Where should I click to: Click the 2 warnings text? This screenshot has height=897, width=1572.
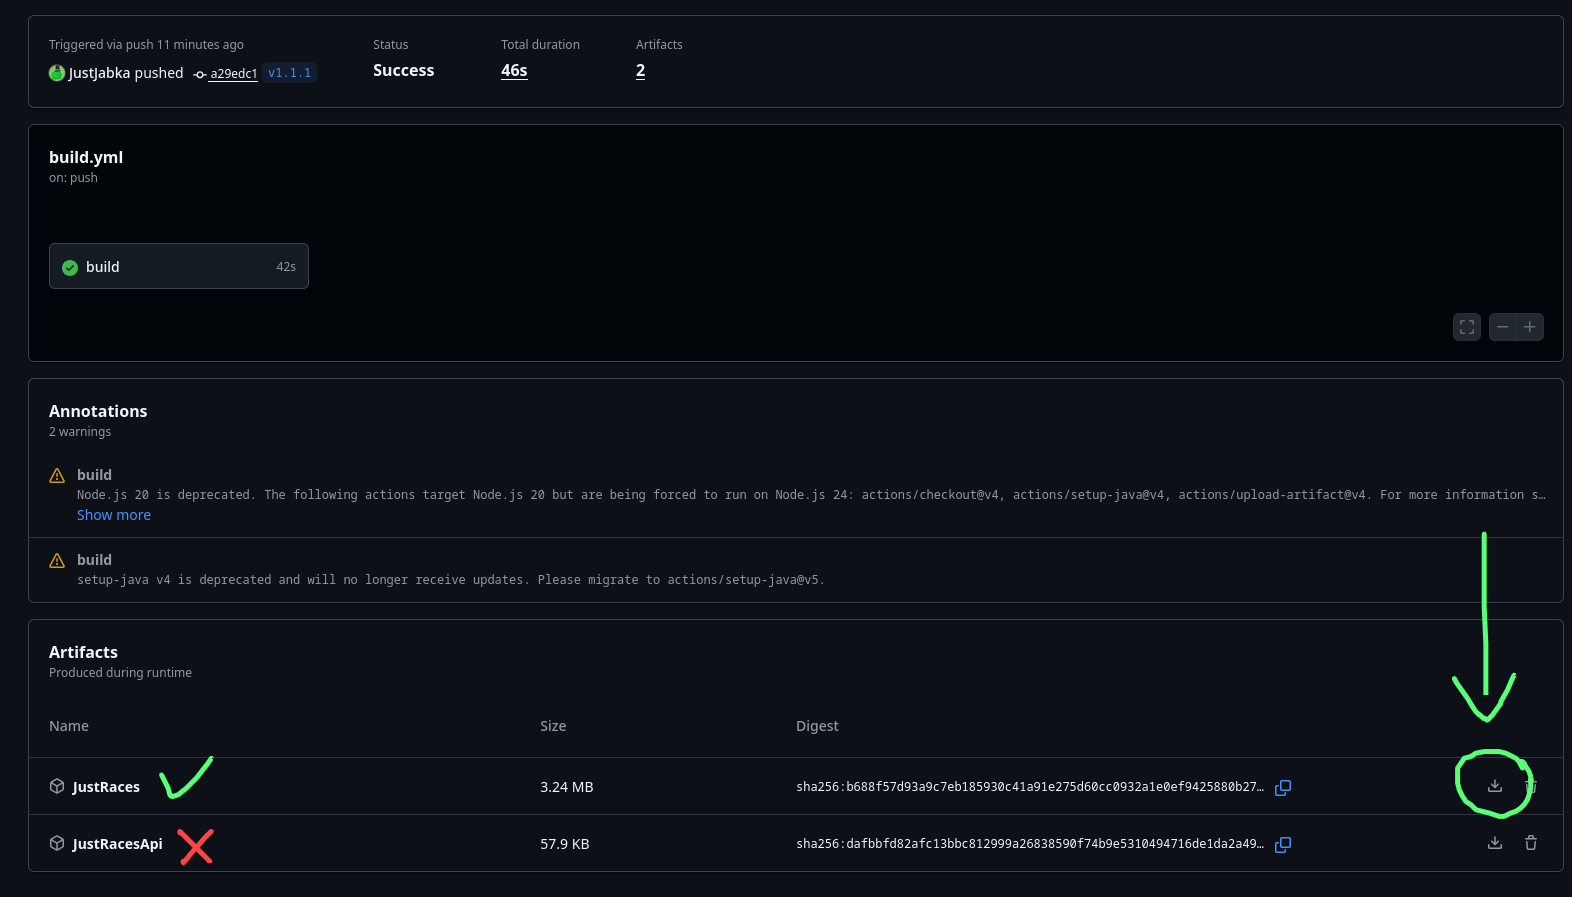pos(80,432)
